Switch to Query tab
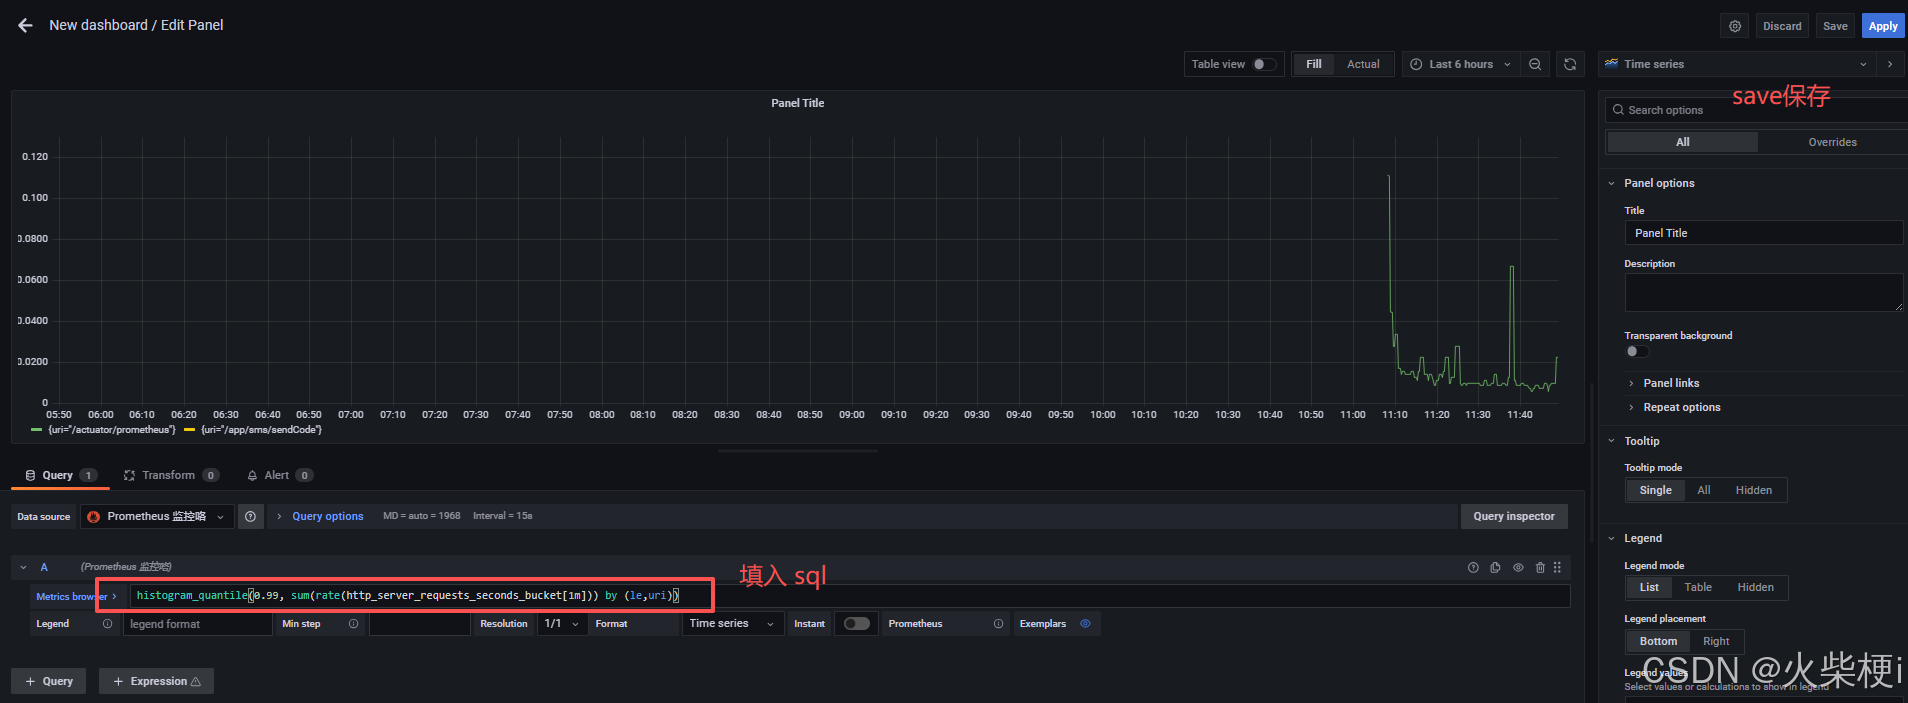 (x=60, y=475)
